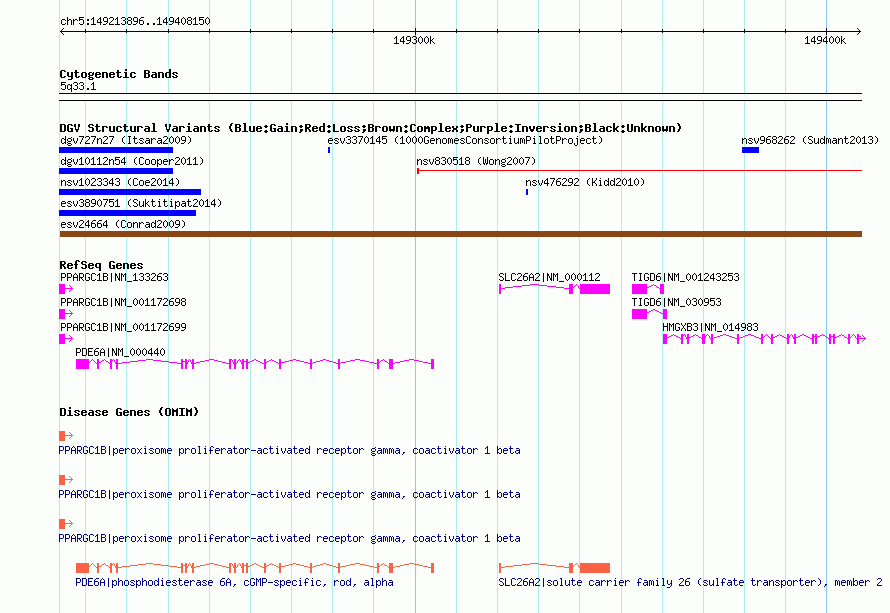Click the PDE6A NM_000440 magenta gene model

point(255,364)
